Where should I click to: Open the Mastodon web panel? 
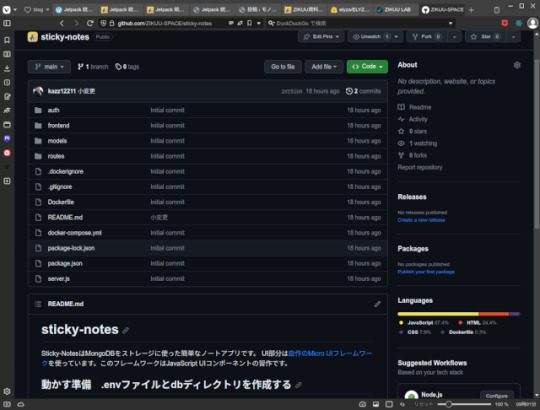coord(7,139)
